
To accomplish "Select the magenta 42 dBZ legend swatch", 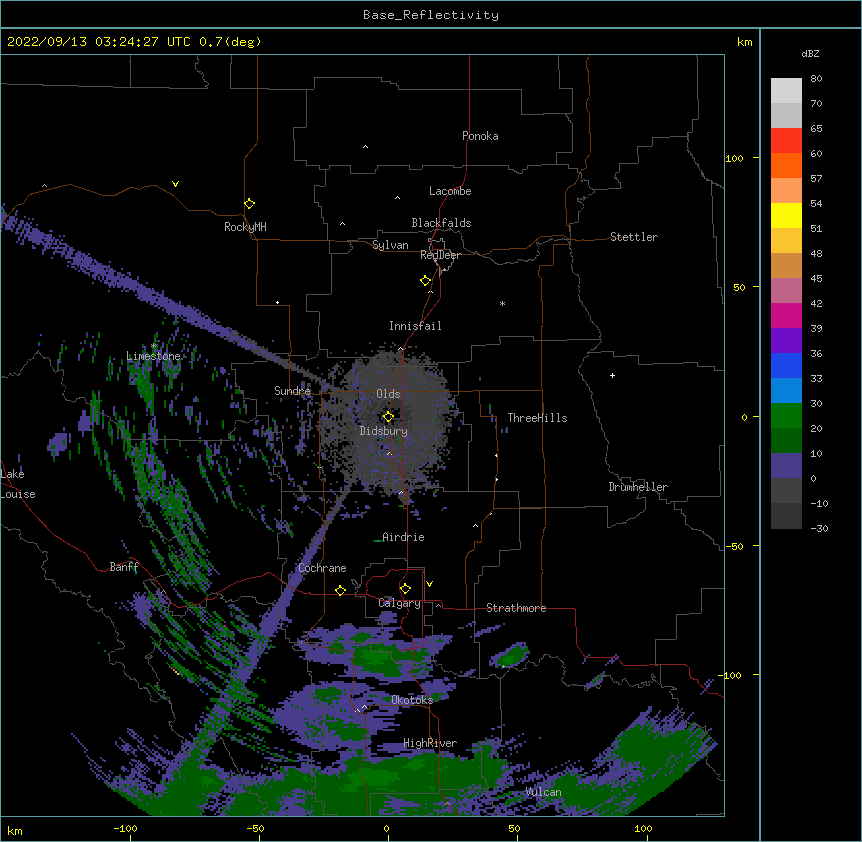I will pos(786,315).
